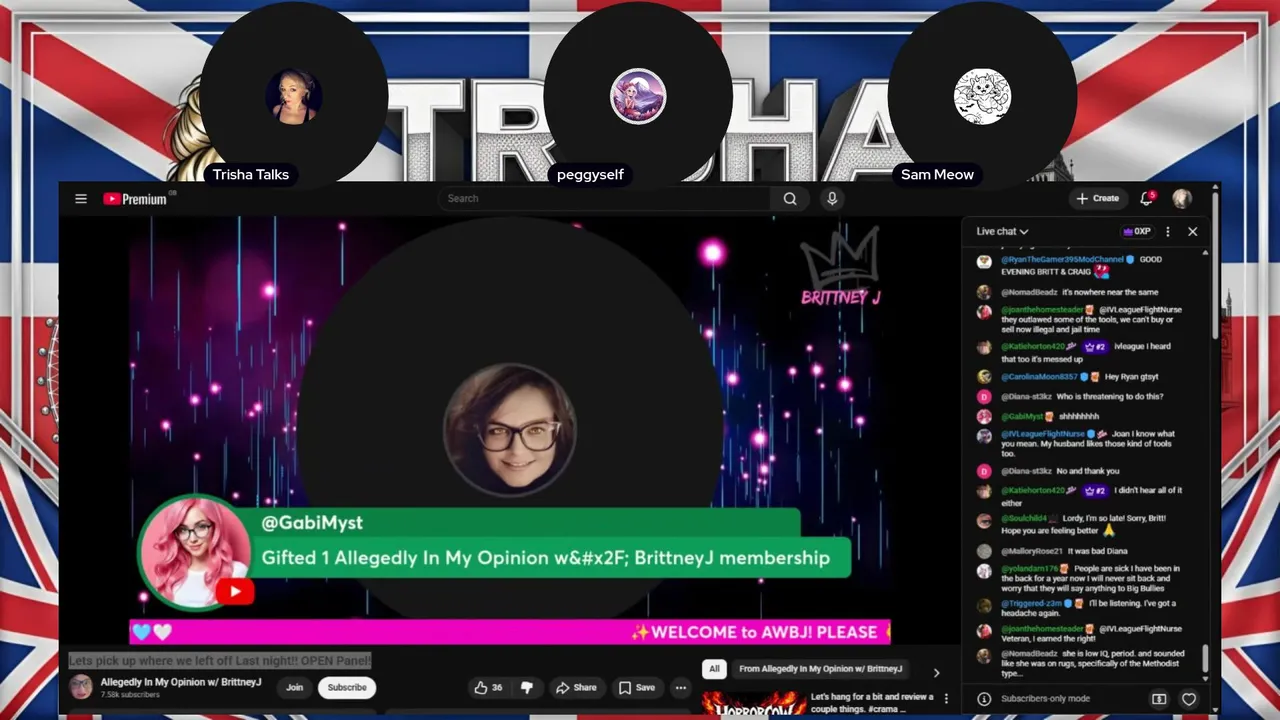
Task: Click @CarolinaMoon8357 chat username
Action: coord(1039,377)
